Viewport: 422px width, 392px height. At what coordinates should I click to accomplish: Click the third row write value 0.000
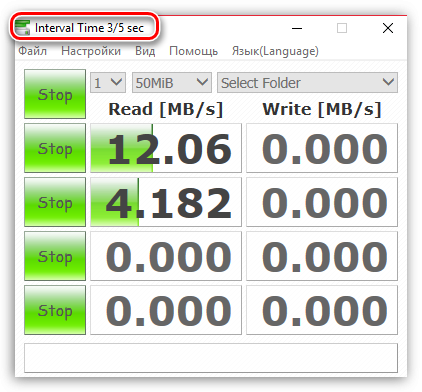pos(322,256)
